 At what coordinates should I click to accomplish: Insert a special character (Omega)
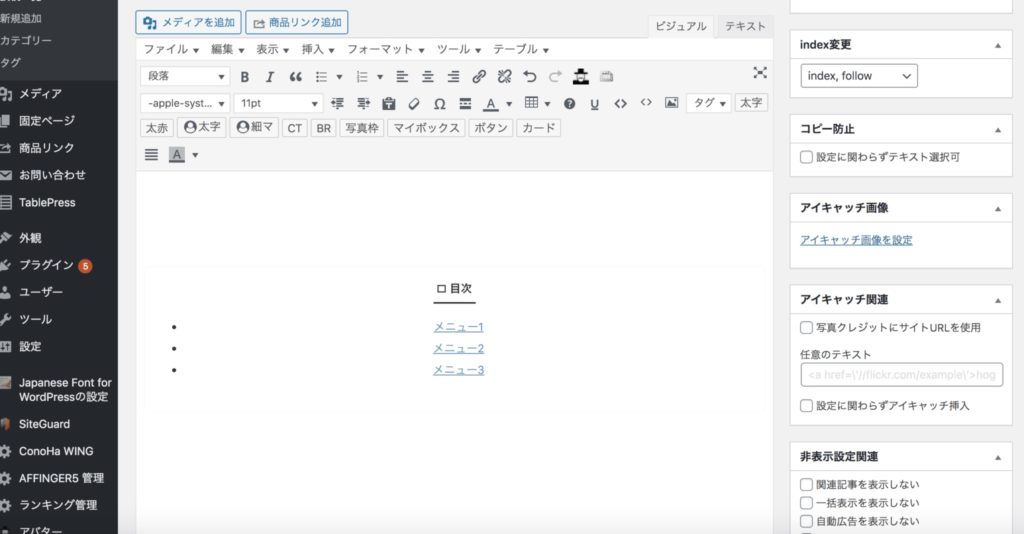[440, 103]
